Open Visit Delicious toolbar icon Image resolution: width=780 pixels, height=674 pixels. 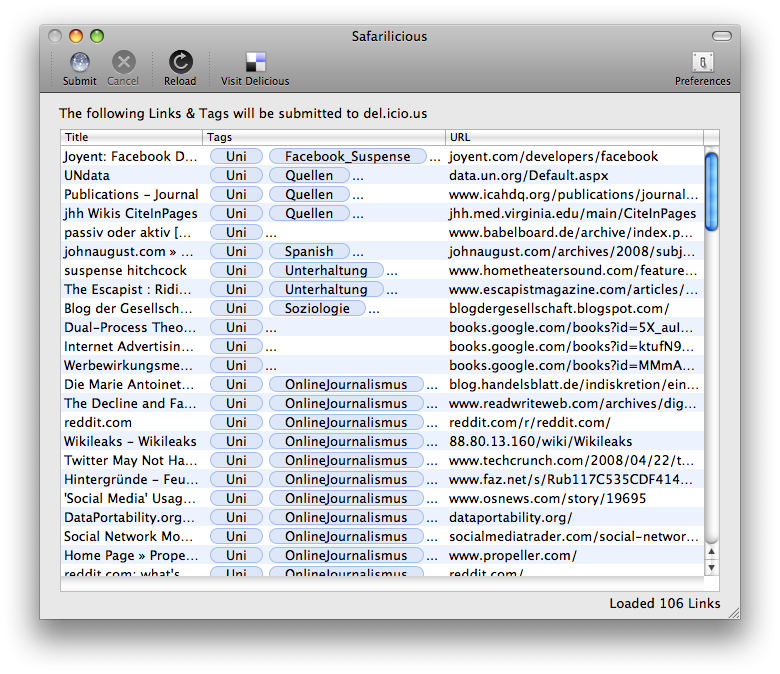click(x=256, y=63)
